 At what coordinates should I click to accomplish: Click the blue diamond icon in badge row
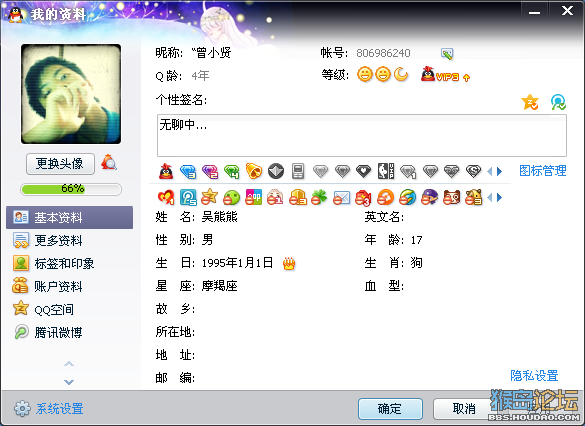coord(188,172)
